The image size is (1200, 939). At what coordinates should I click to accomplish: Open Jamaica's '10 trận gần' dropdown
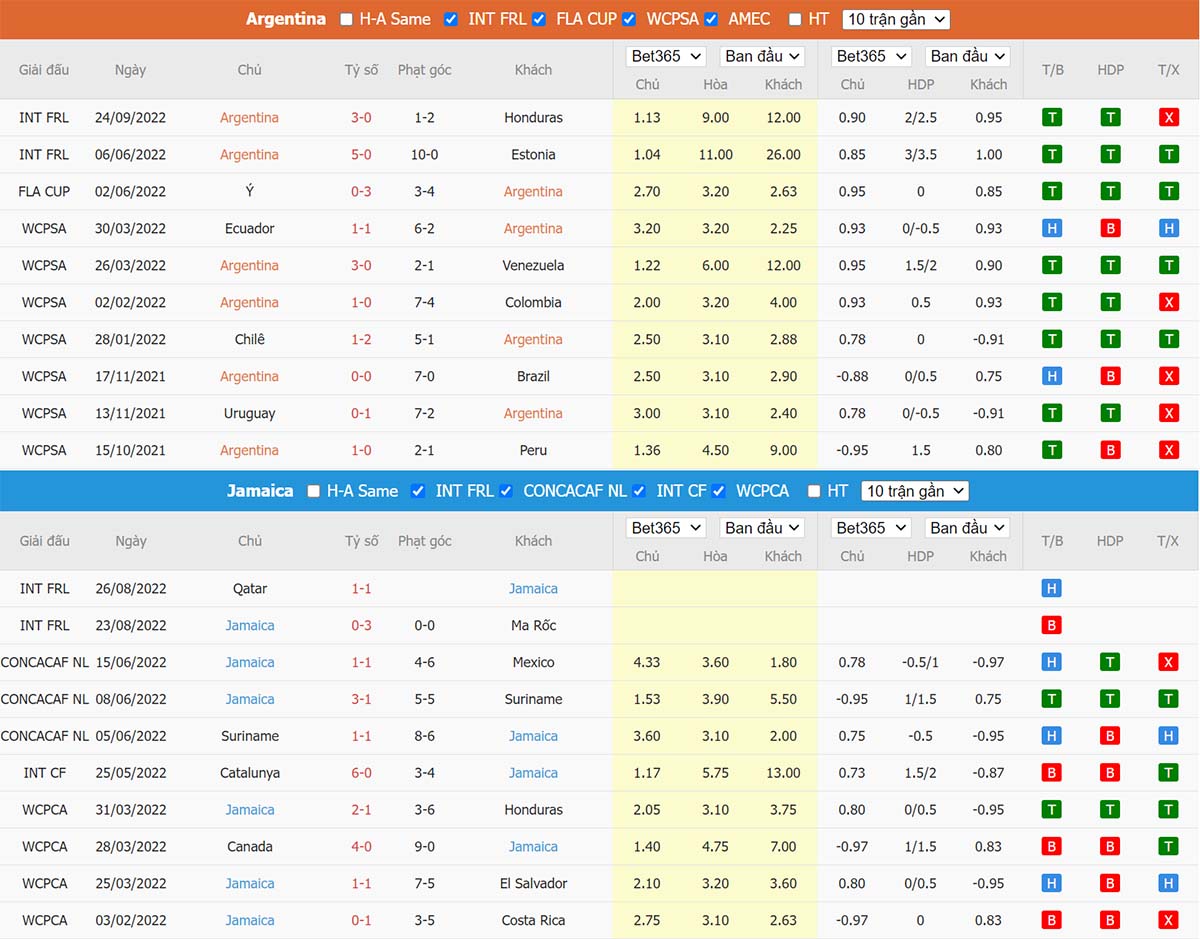(915, 491)
